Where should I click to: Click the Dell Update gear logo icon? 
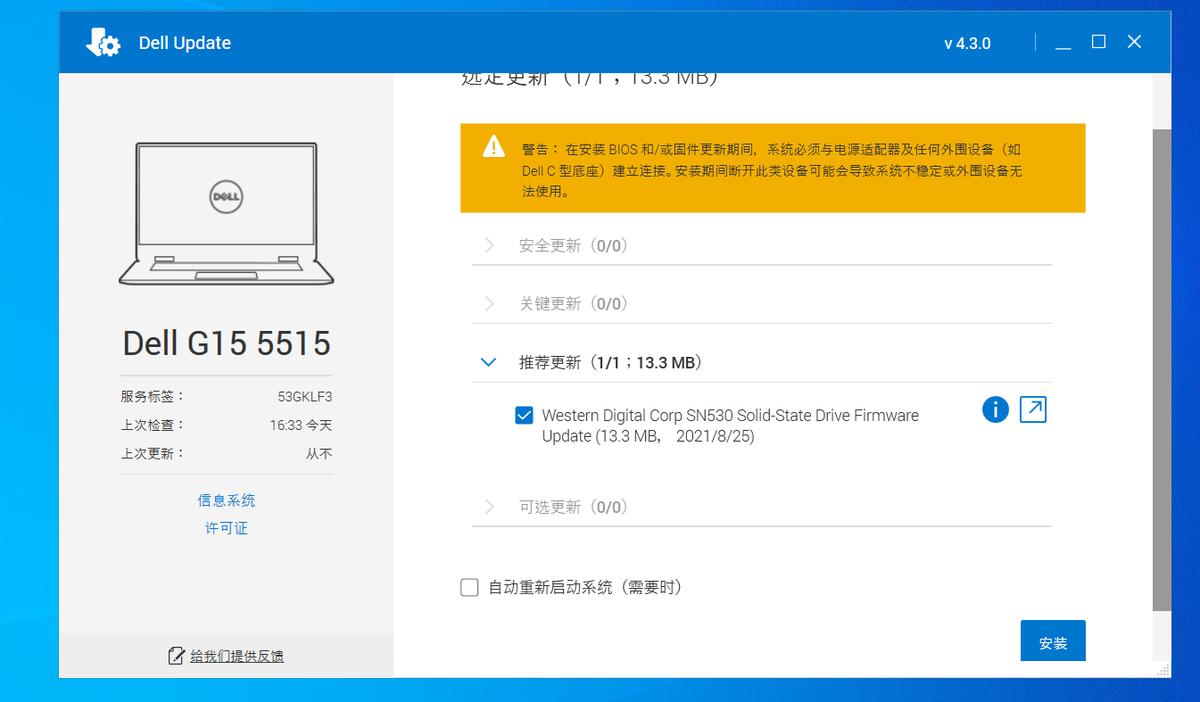pyautogui.click(x=103, y=42)
